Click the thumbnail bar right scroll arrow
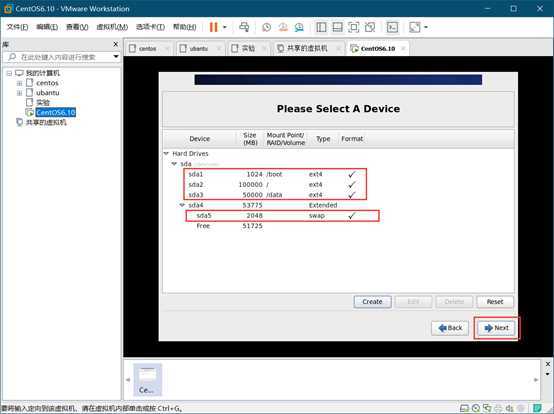 pos(536,380)
